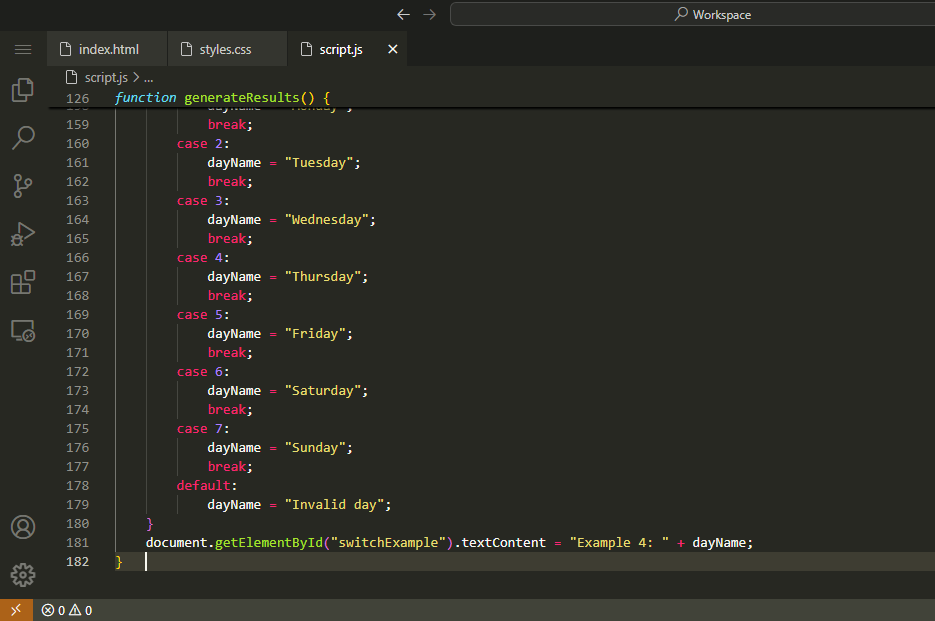Viewport: 935px width, 621px height.
Task: Select script.js in the breadcrumb
Action: click(x=105, y=77)
